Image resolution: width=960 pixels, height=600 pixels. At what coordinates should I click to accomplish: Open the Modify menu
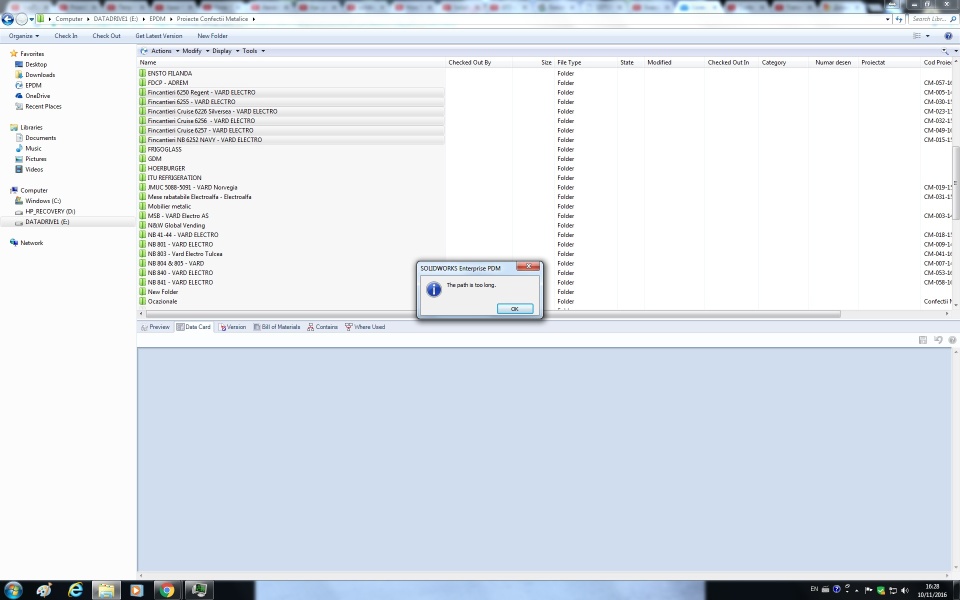coord(195,51)
